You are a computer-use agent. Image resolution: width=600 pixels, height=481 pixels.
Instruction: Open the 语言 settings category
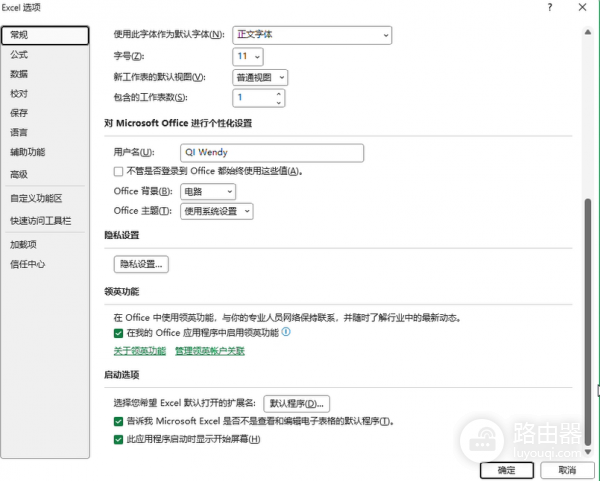point(19,132)
